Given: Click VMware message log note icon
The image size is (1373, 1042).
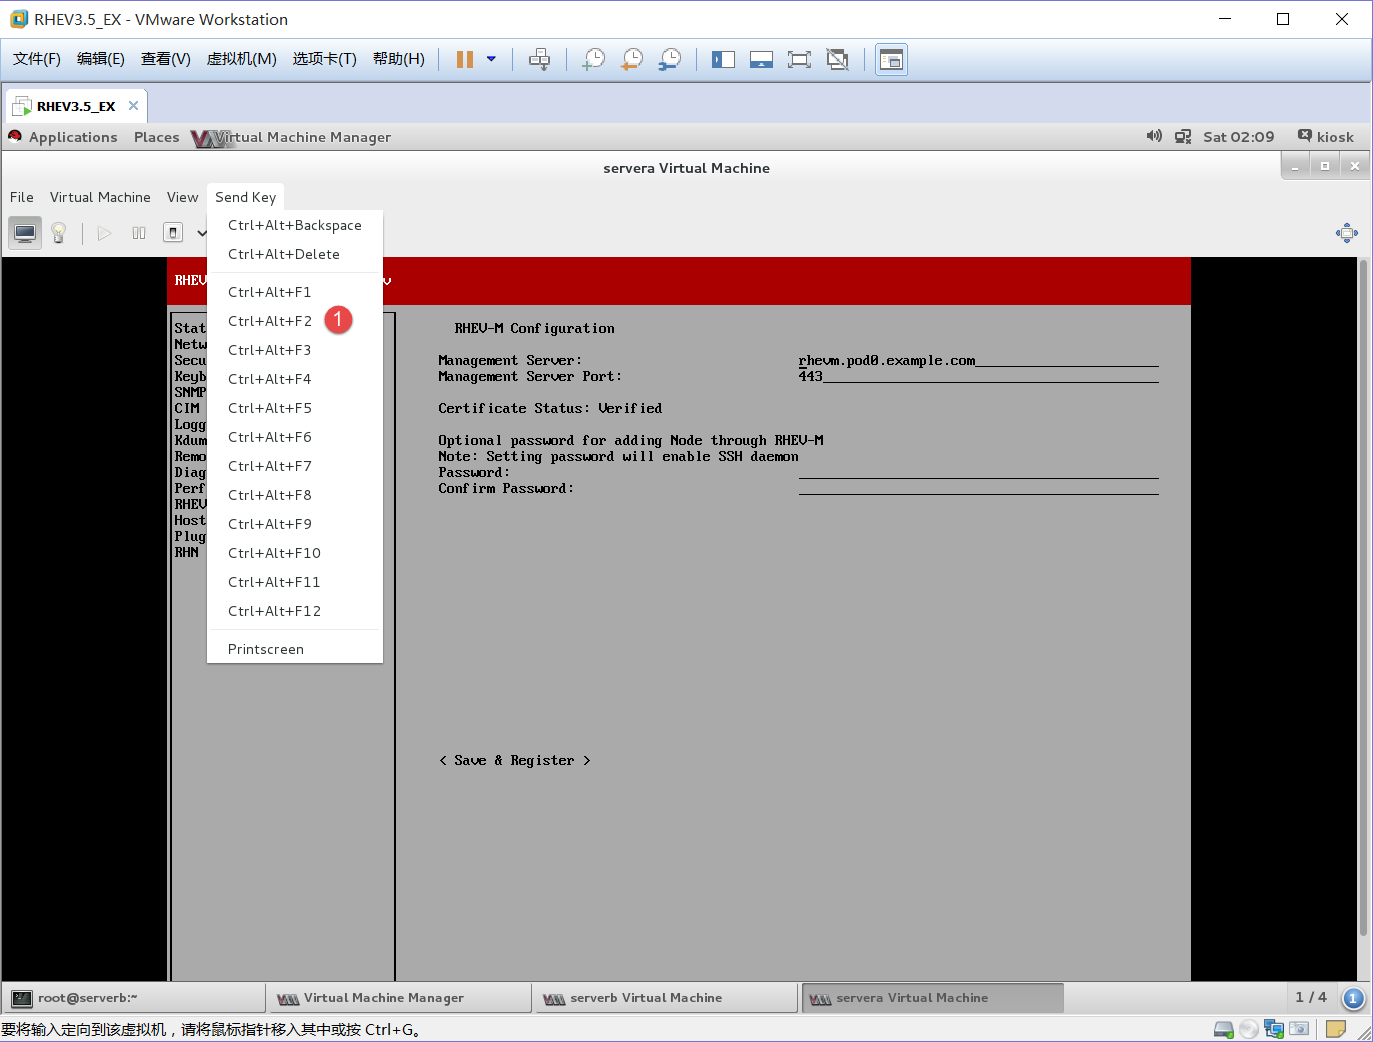Looking at the screenshot, I should tap(1336, 1028).
